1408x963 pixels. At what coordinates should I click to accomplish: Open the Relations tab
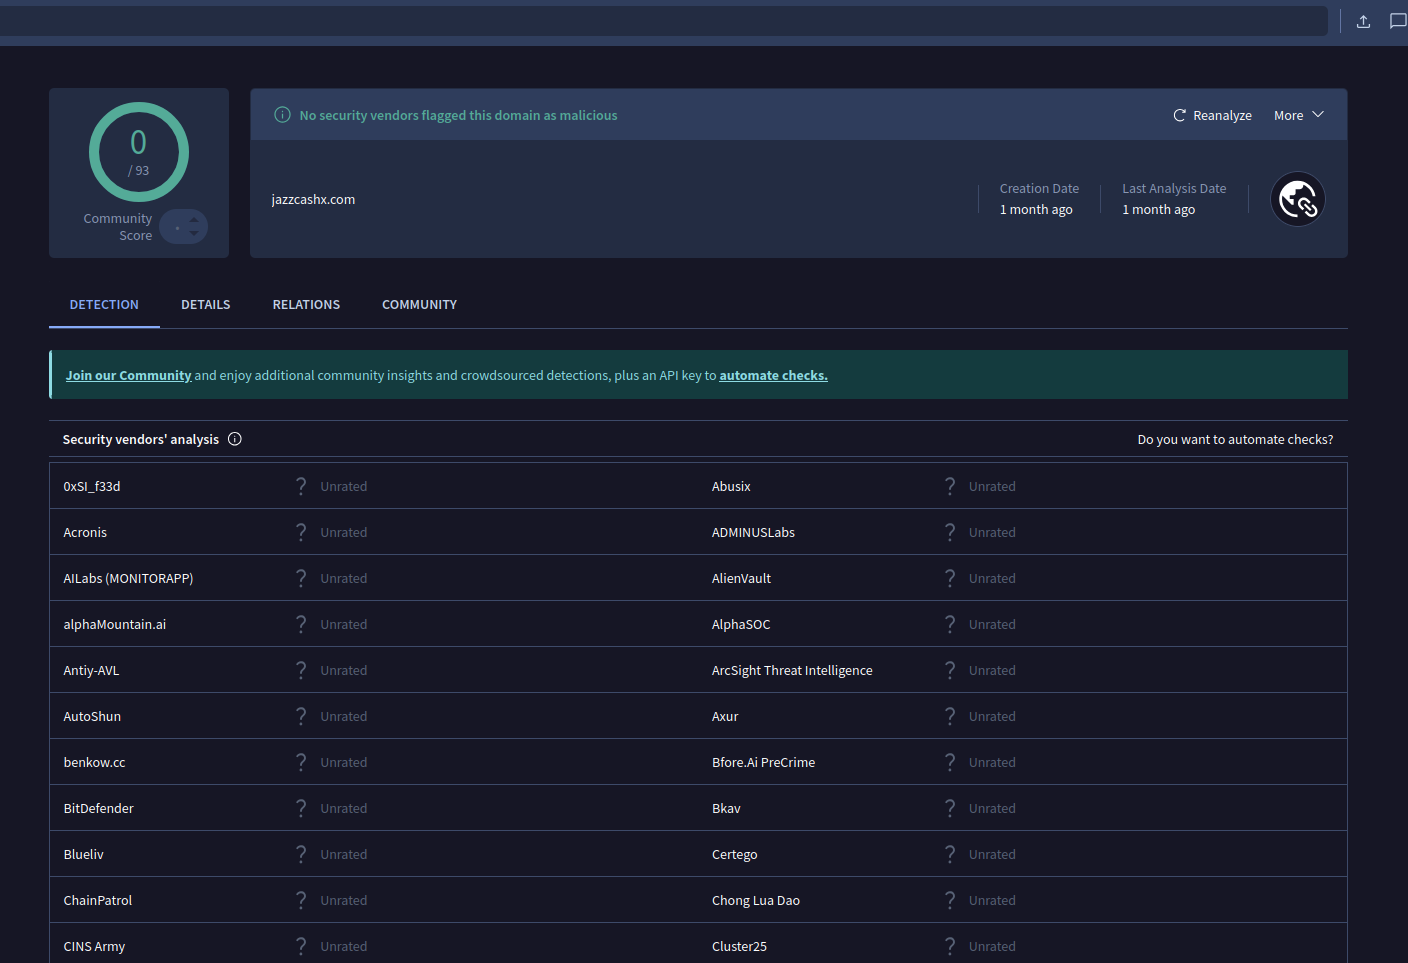coord(306,305)
